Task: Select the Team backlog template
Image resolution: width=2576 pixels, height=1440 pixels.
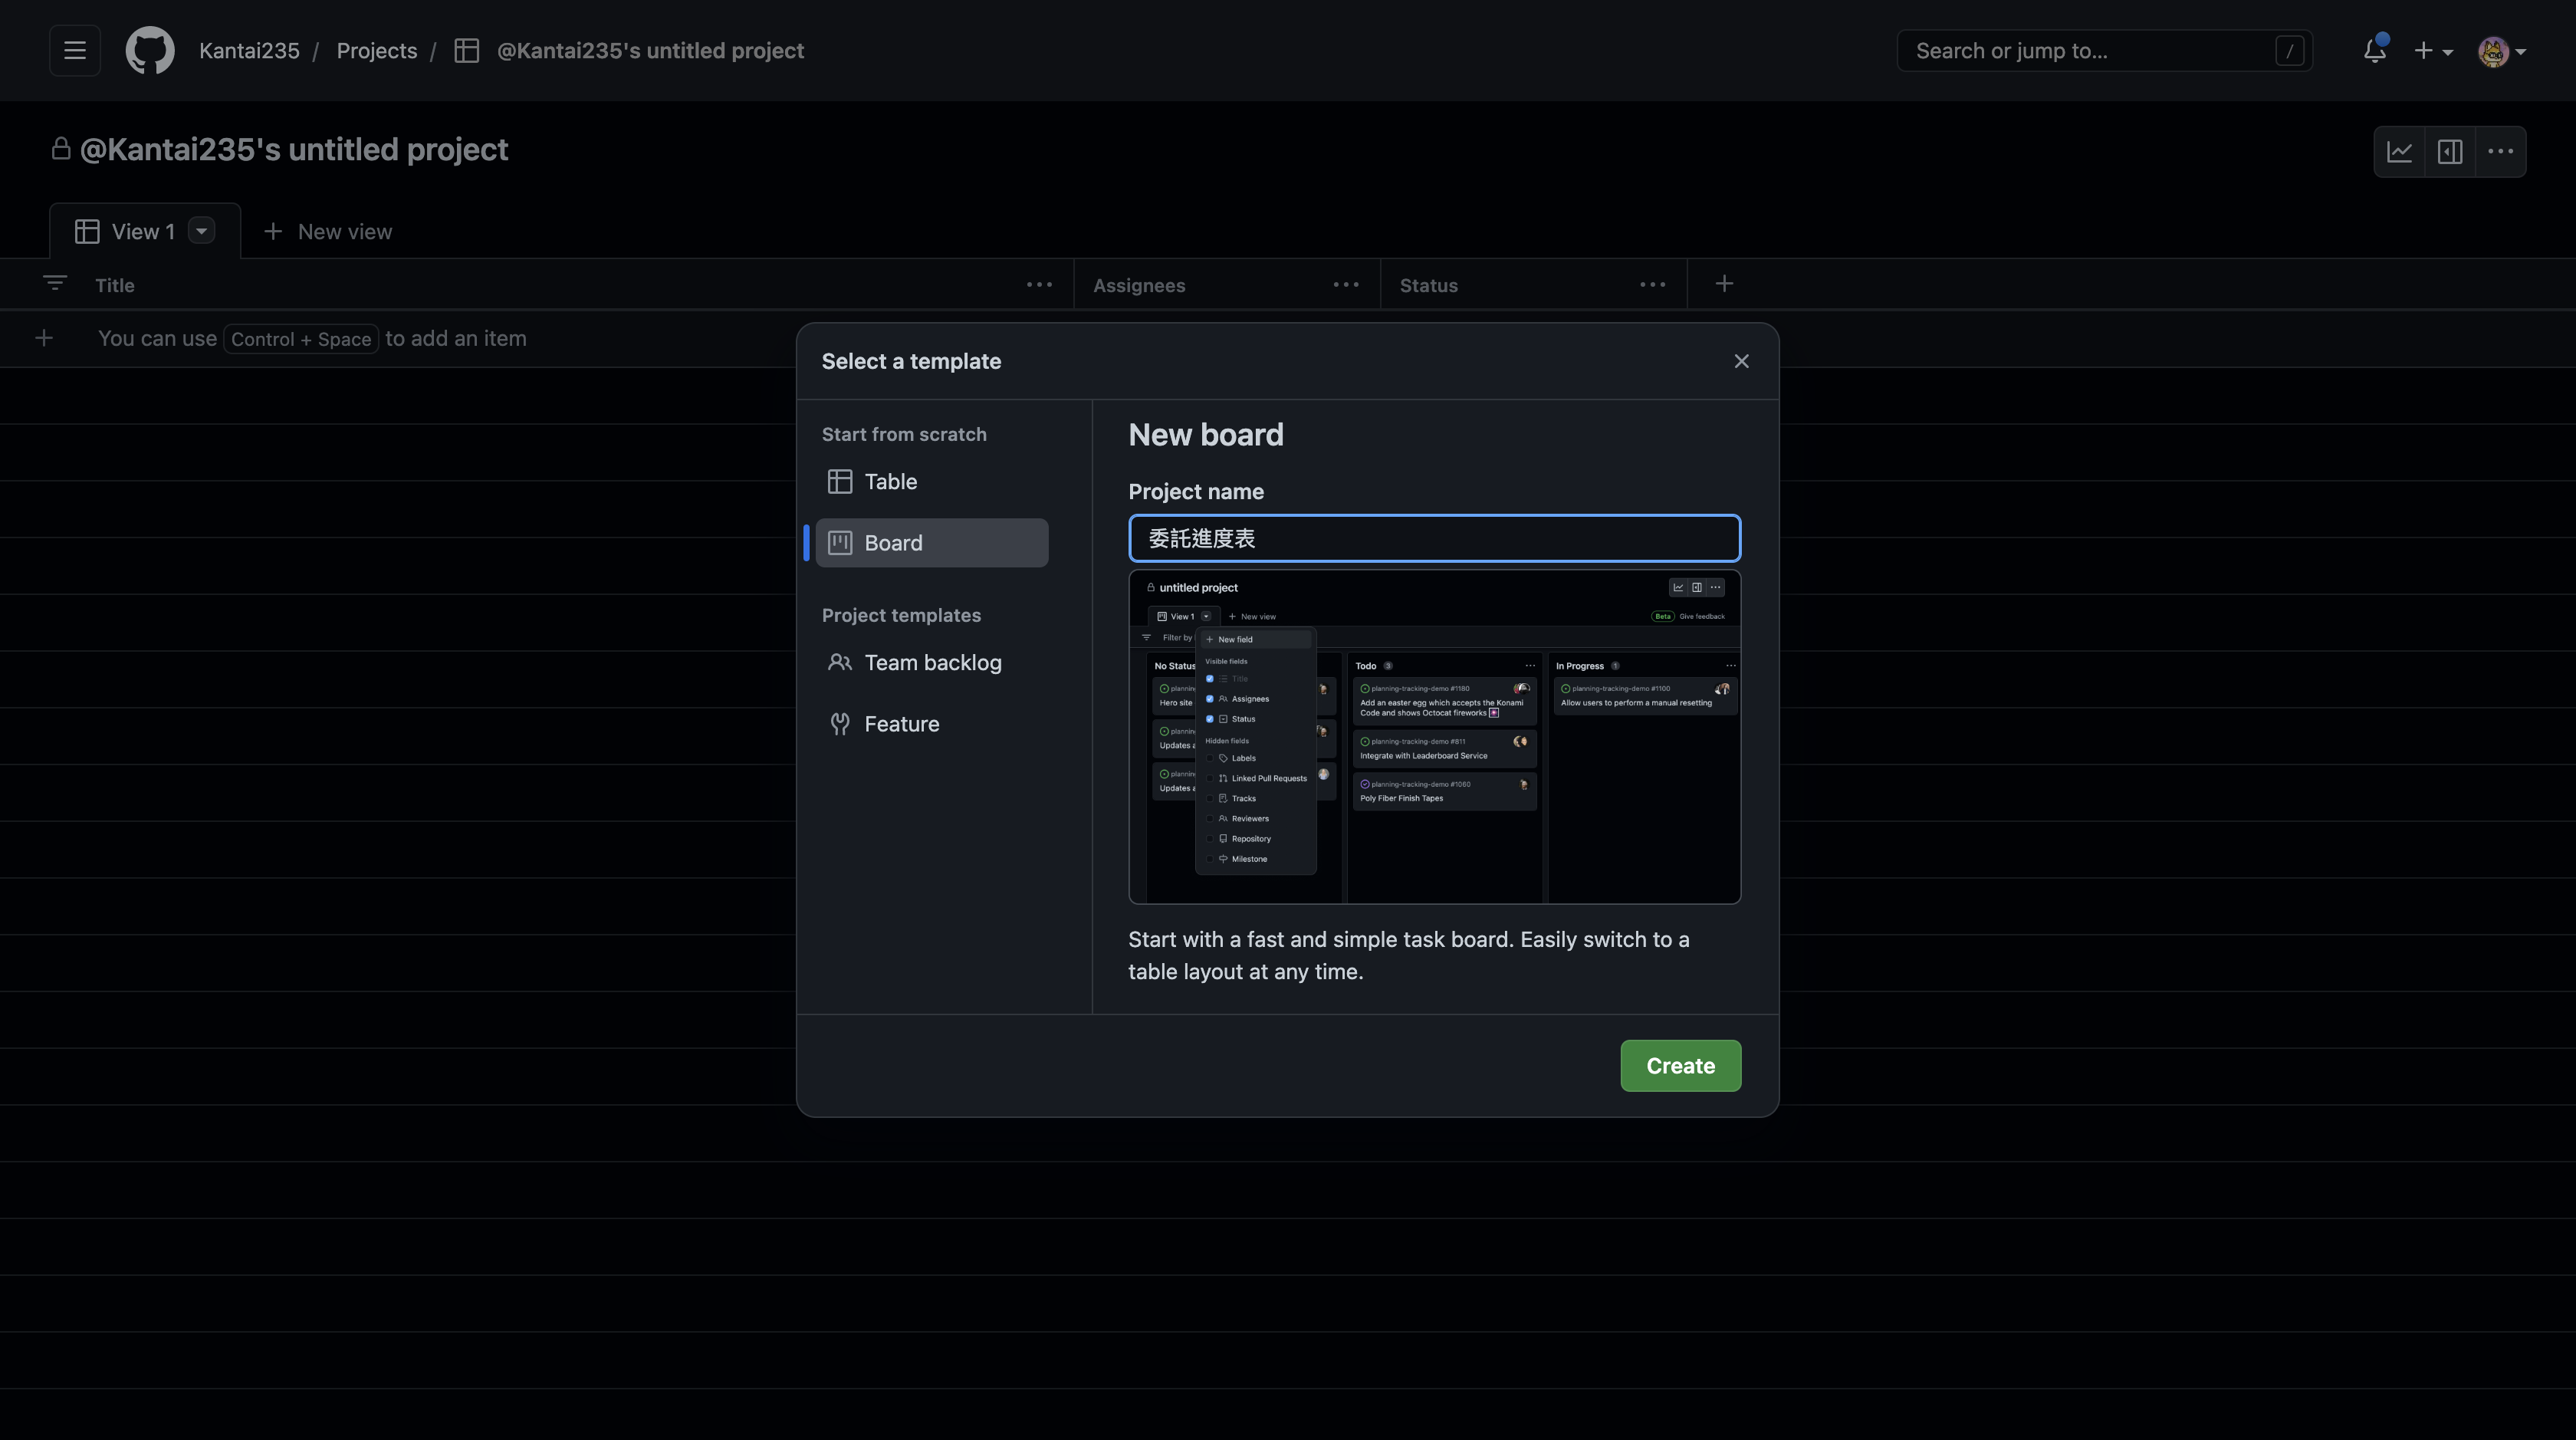Action: pos(932,662)
